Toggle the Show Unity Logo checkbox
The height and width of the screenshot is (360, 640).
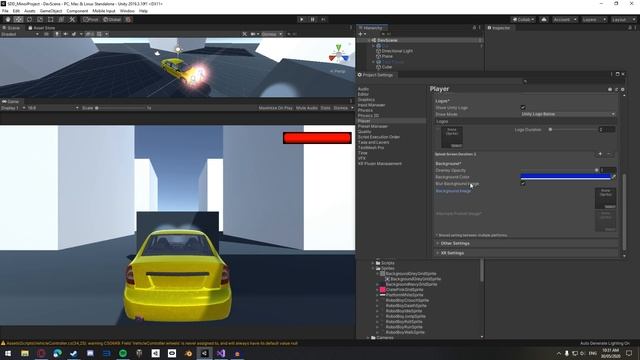[x=523, y=108]
